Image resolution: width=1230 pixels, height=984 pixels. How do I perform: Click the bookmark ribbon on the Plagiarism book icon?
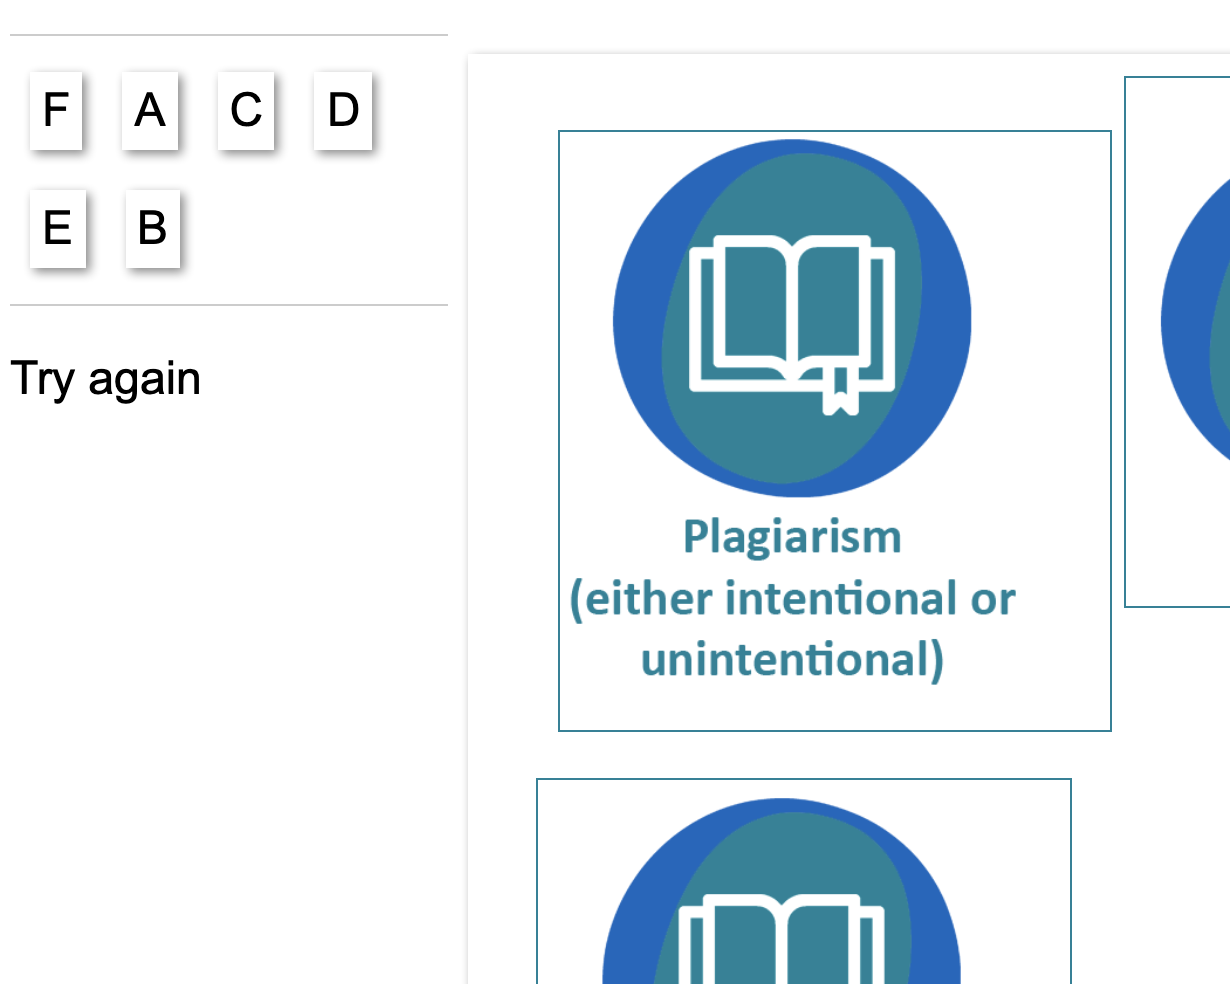840,392
